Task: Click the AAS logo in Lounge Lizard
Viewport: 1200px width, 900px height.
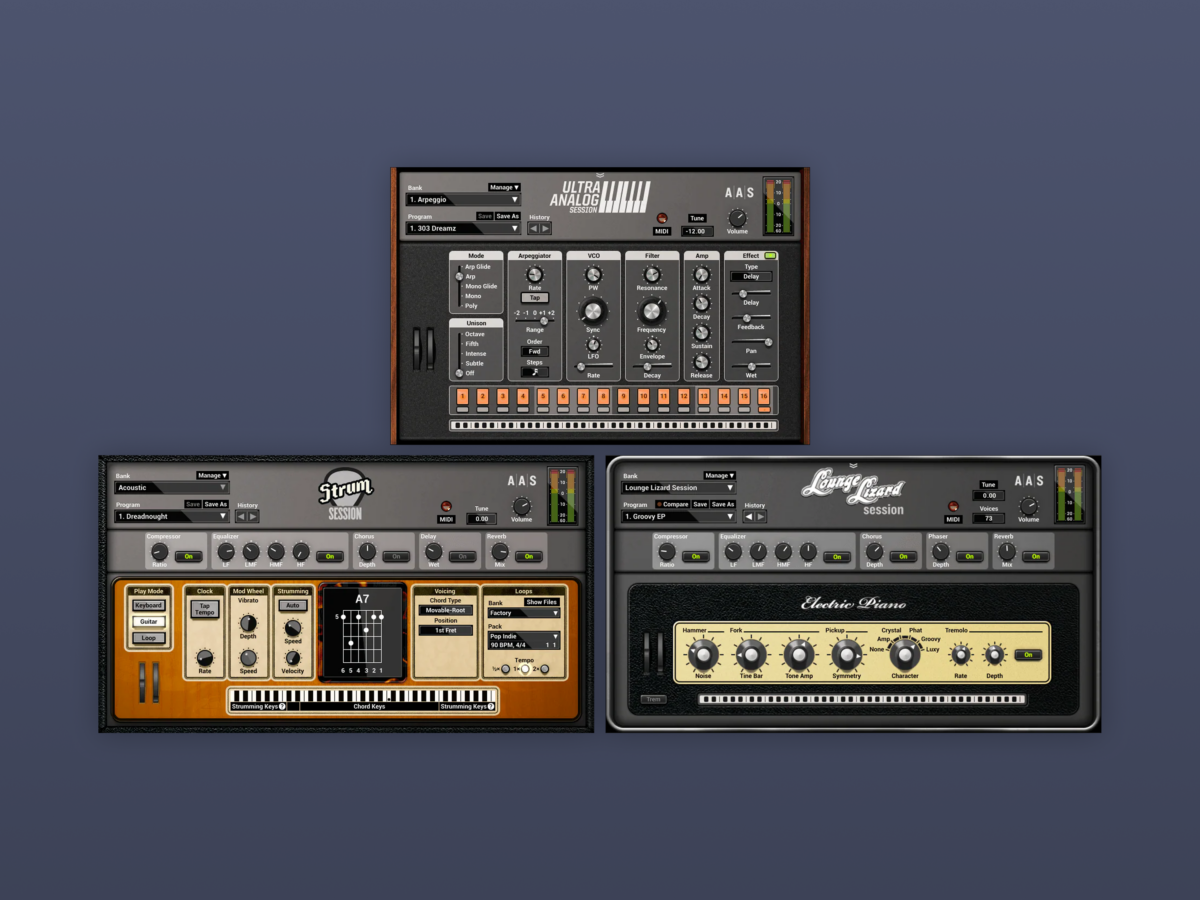Action: click(1029, 481)
